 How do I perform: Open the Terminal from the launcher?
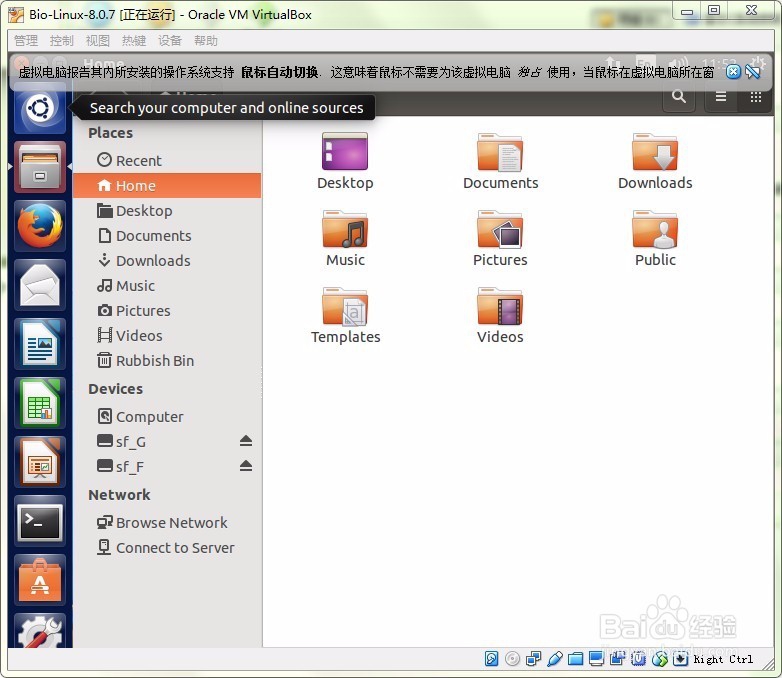tap(40, 521)
